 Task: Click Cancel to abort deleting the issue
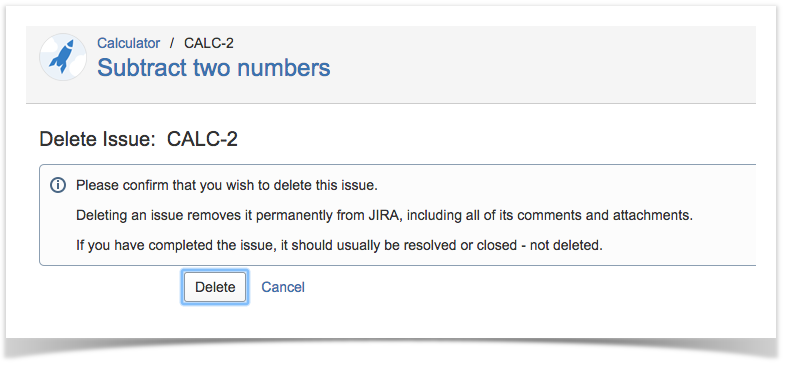[283, 287]
